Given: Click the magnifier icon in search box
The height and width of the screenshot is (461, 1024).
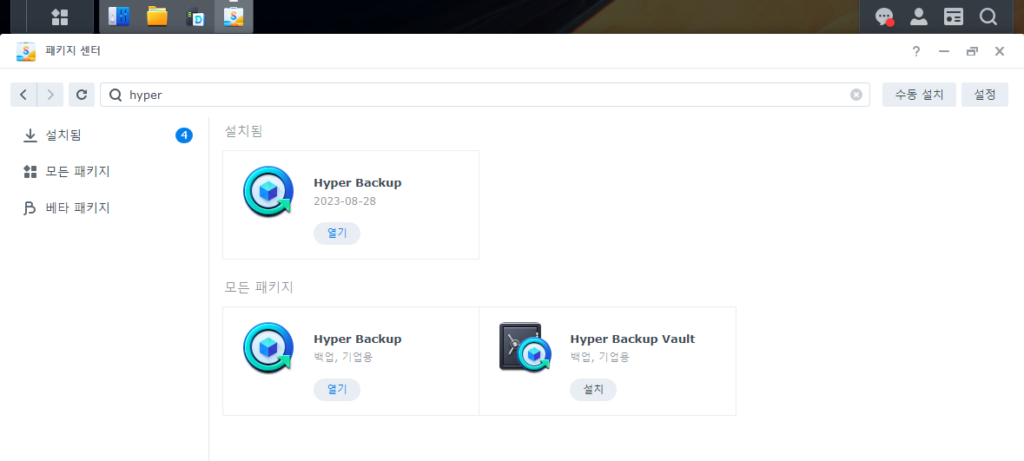Looking at the screenshot, I should coord(116,95).
